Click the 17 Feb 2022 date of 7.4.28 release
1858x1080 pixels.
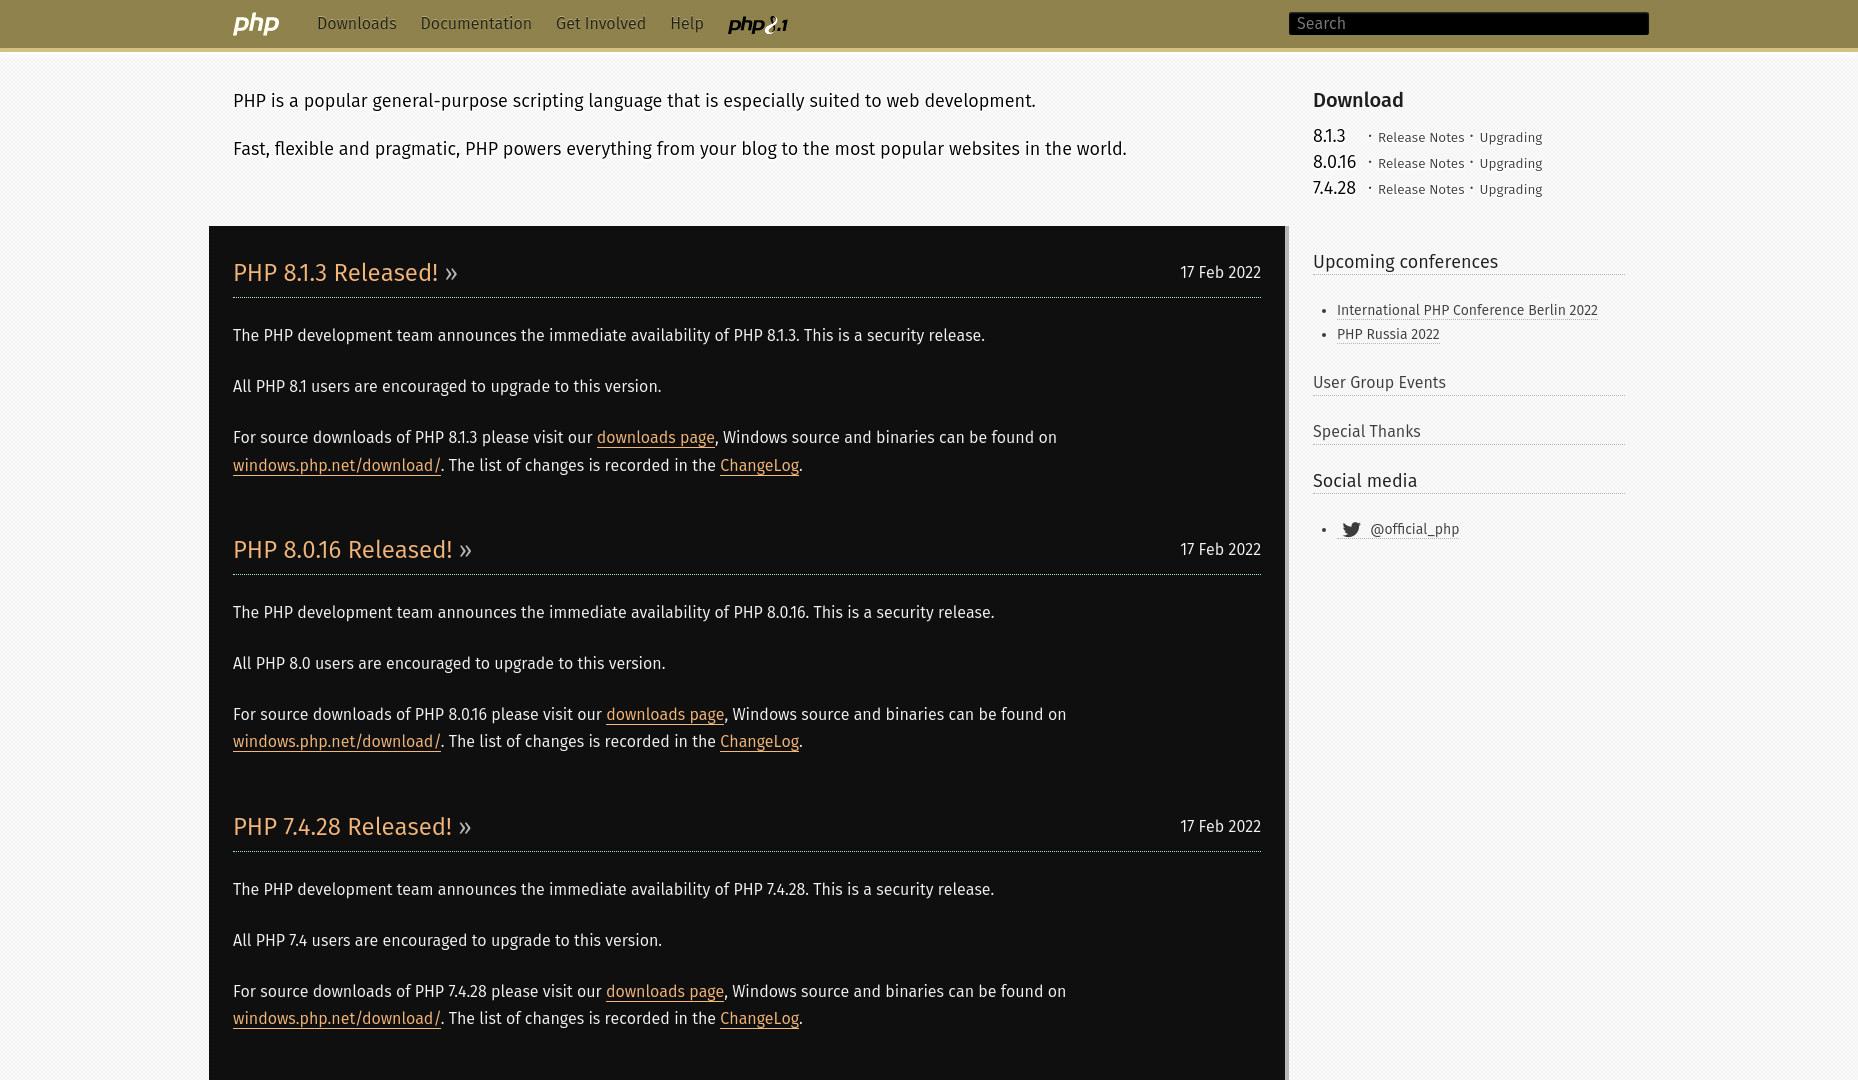[x=1220, y=827]
